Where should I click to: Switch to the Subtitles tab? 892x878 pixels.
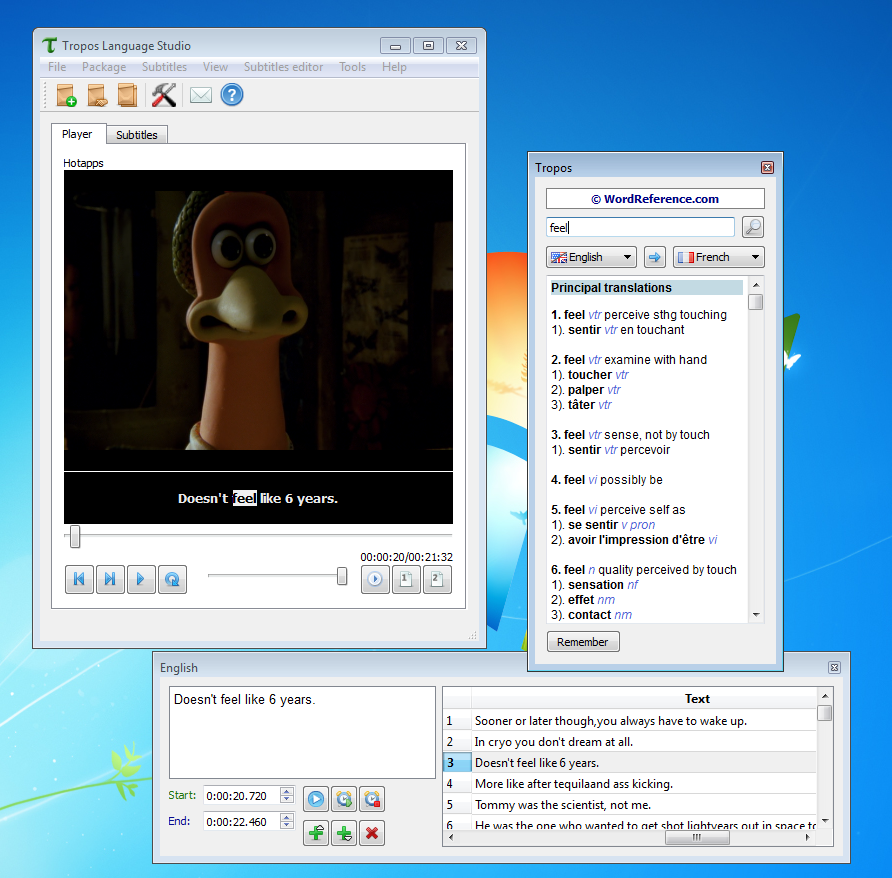point(137,135)
